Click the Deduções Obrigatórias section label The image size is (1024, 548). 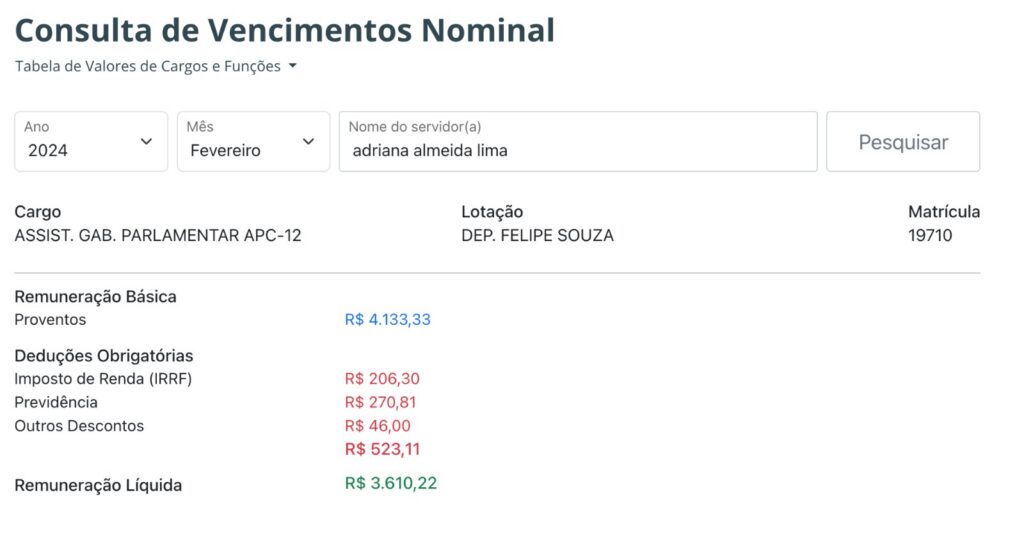click(x=103, y=356)
